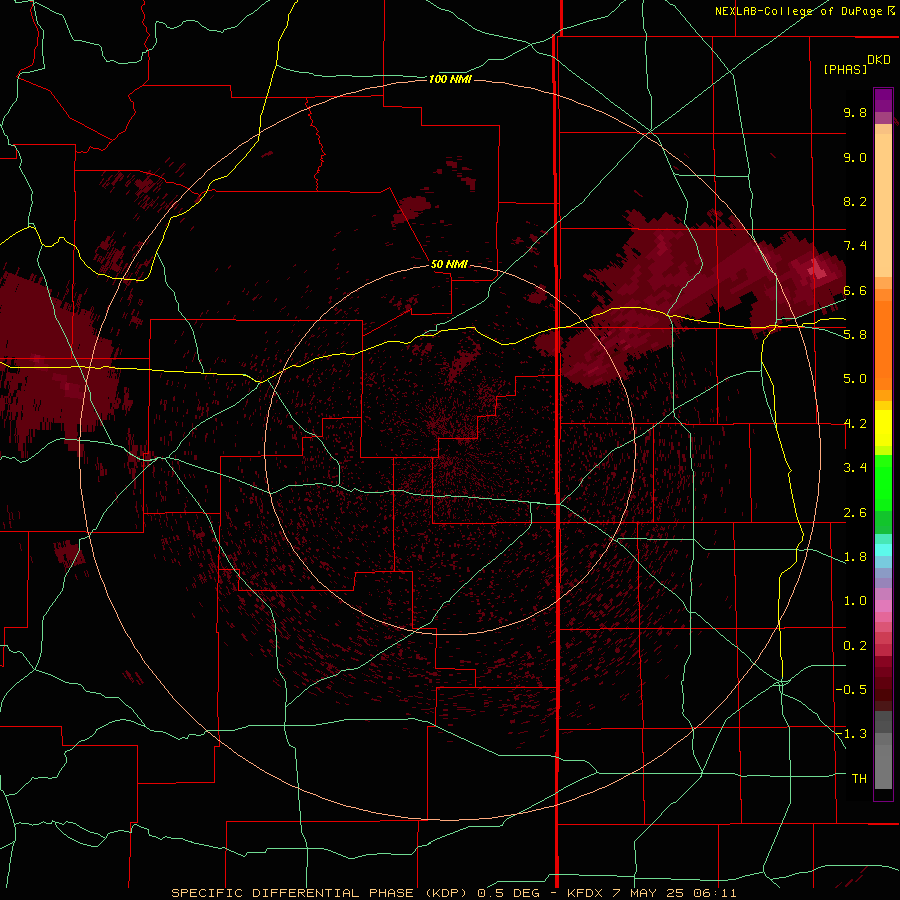The height and width of the screenshot is (900, 900).
Task: Click the purple top segment of the colorbar
Action: (883, 100)
